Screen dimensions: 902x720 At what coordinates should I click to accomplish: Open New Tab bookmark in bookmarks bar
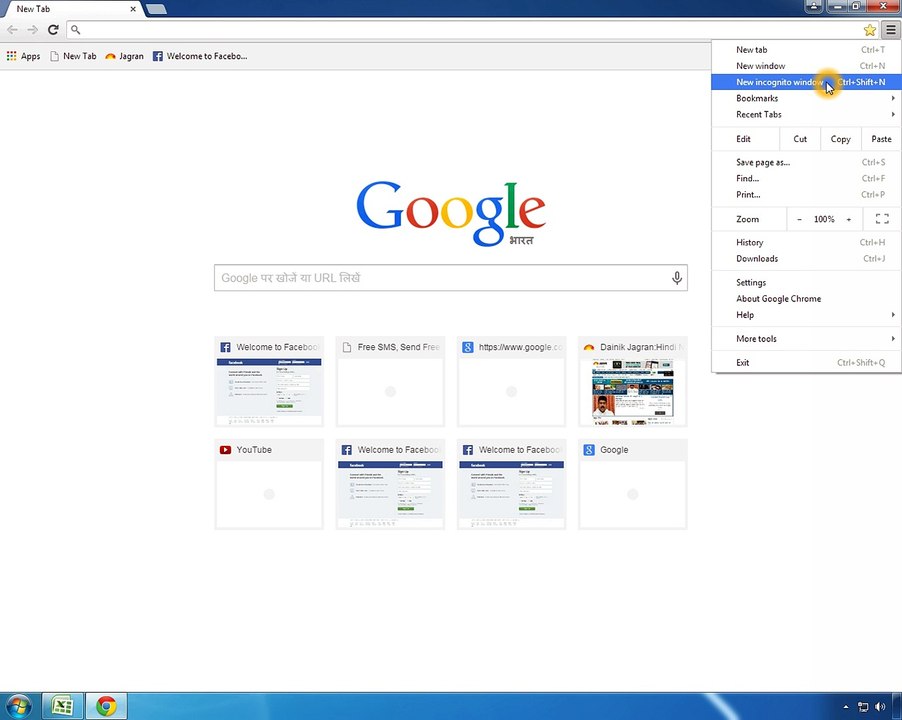[73, 56]
